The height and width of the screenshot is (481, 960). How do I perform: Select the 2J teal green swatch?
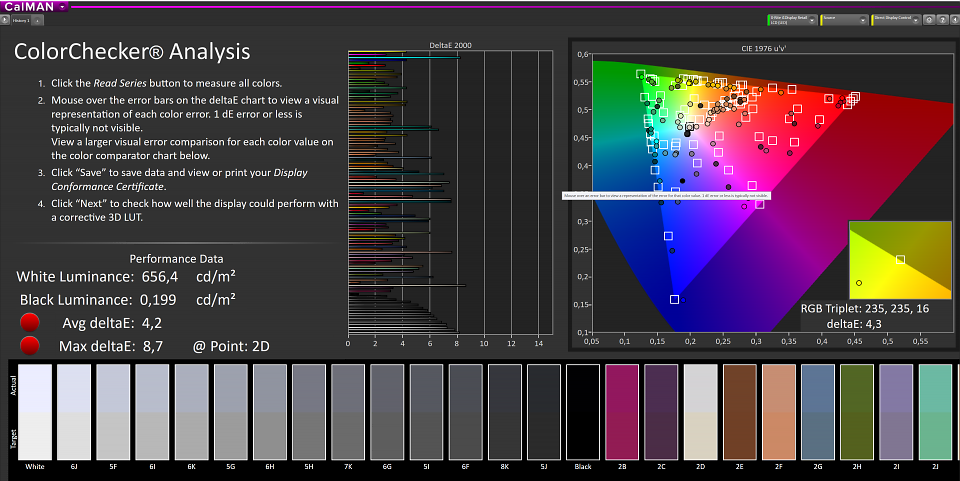point(936,412)
